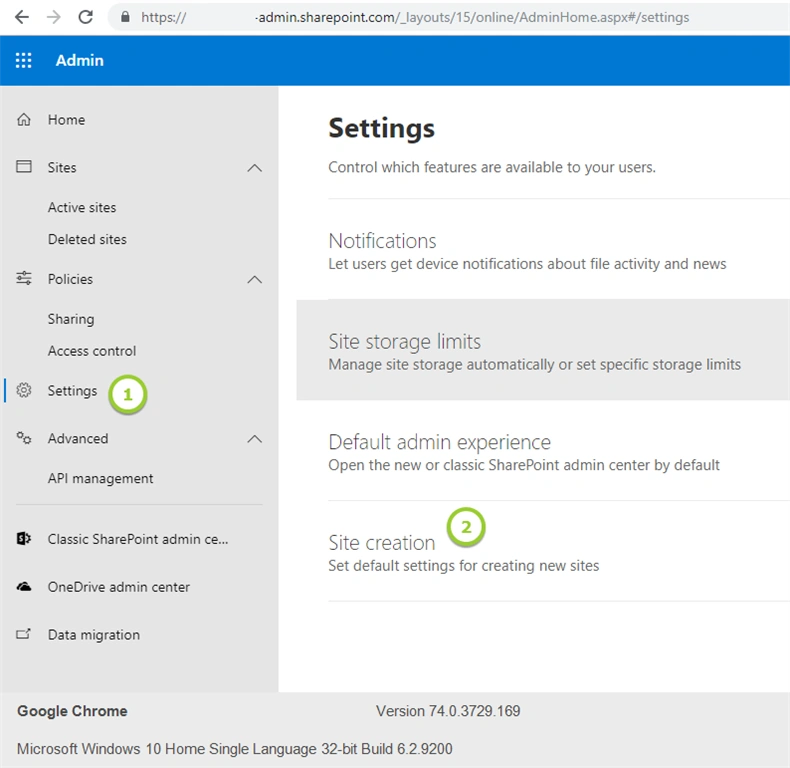Click the Policies sliders icon

pos(24,278)
